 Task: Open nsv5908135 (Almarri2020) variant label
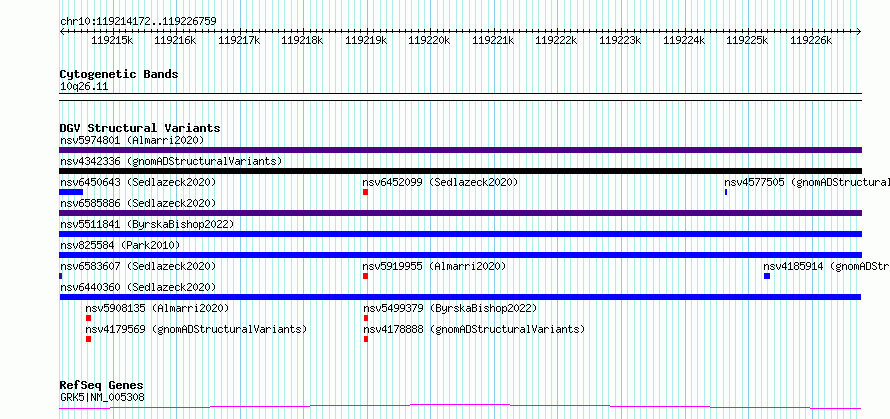tap(157, 308)
